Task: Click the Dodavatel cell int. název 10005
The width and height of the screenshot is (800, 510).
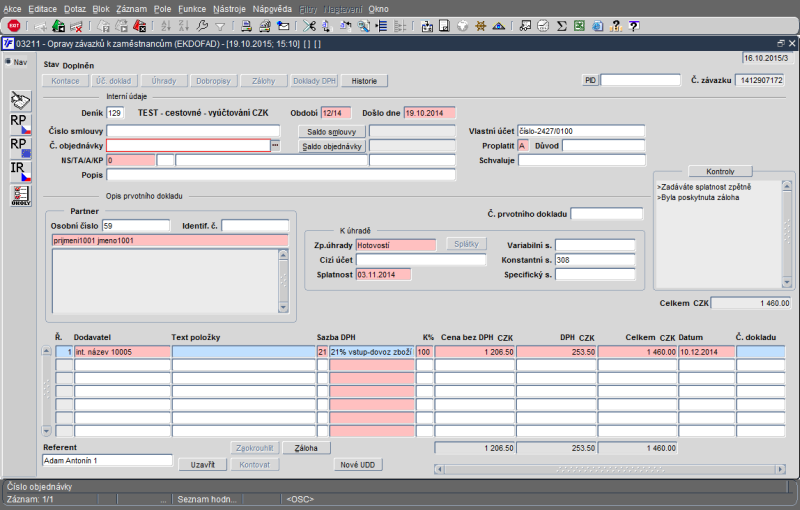Action: tap(122, 351)
